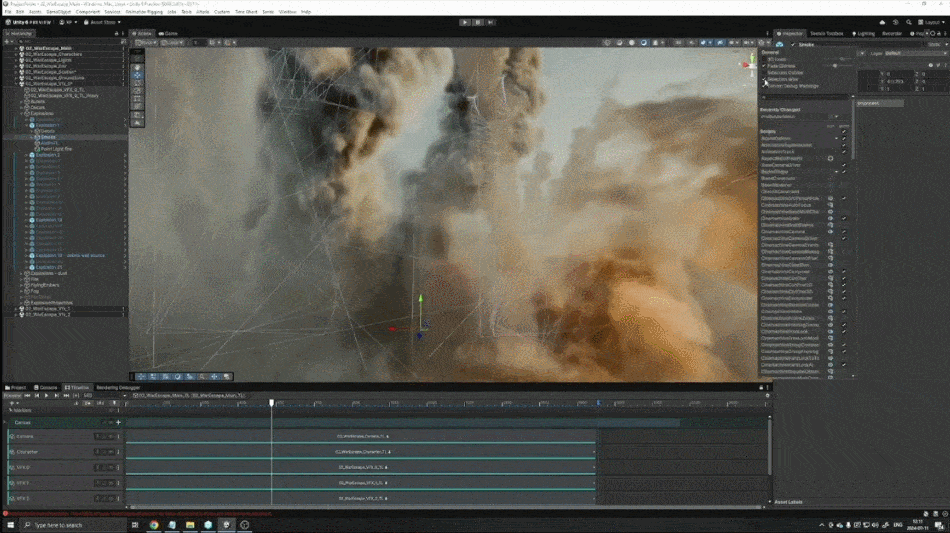Step to next frame in Timeline
Viewport: 950px width, 533px height.
click(x=56, y=396)
